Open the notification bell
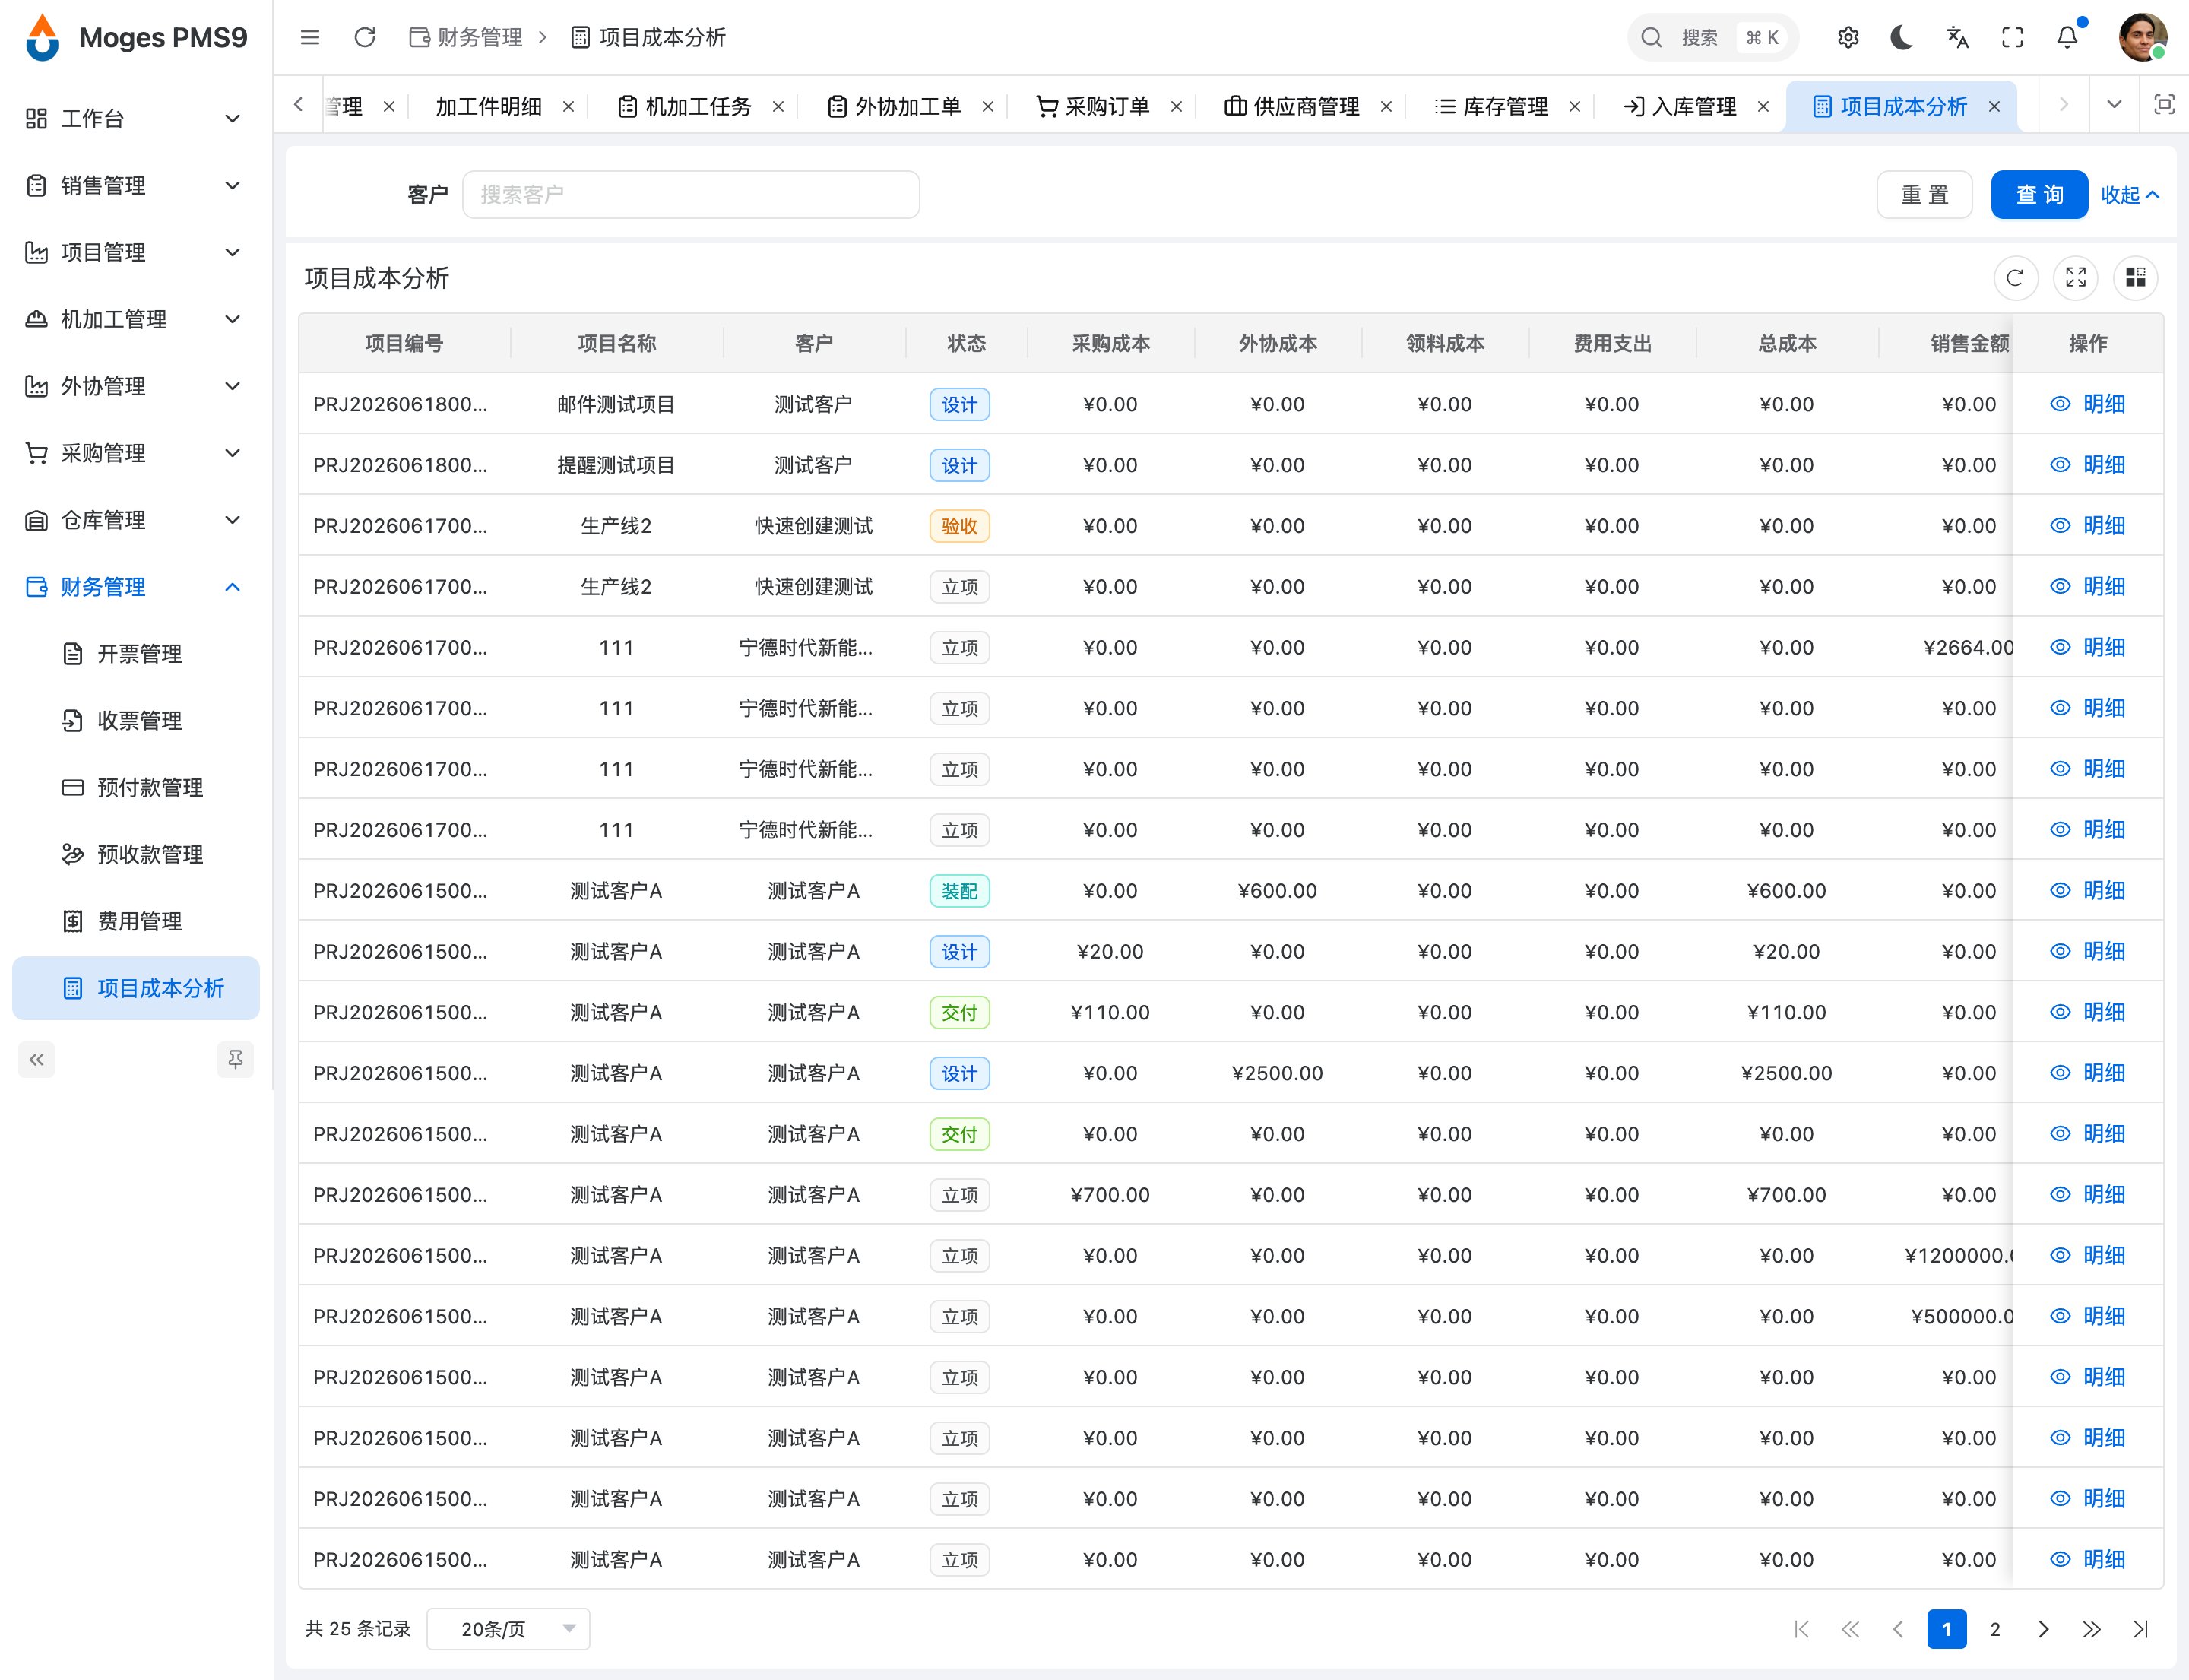Viewport: 2189px width, 1680px height. click(2067, 37)
